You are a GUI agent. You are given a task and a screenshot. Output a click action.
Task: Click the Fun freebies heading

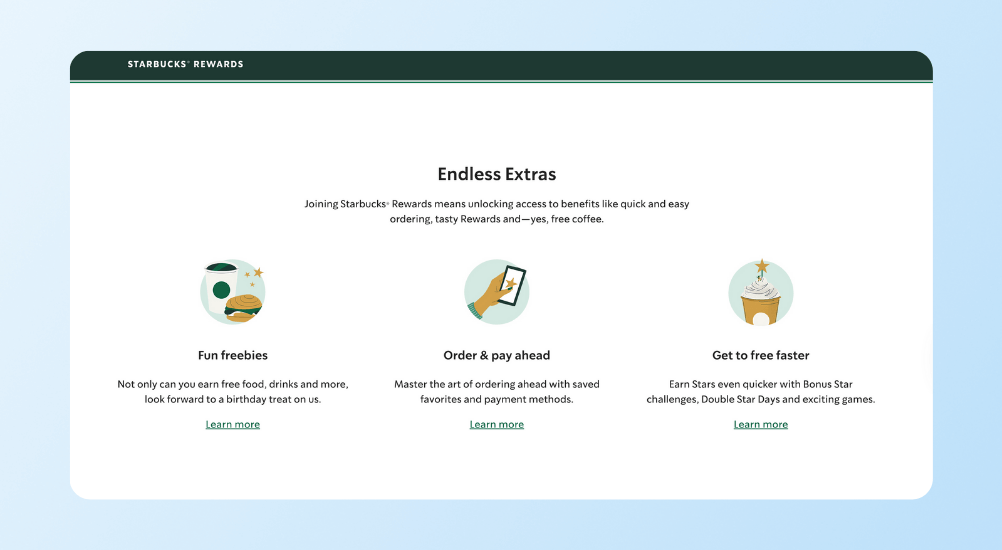click(x=233, y=355)
